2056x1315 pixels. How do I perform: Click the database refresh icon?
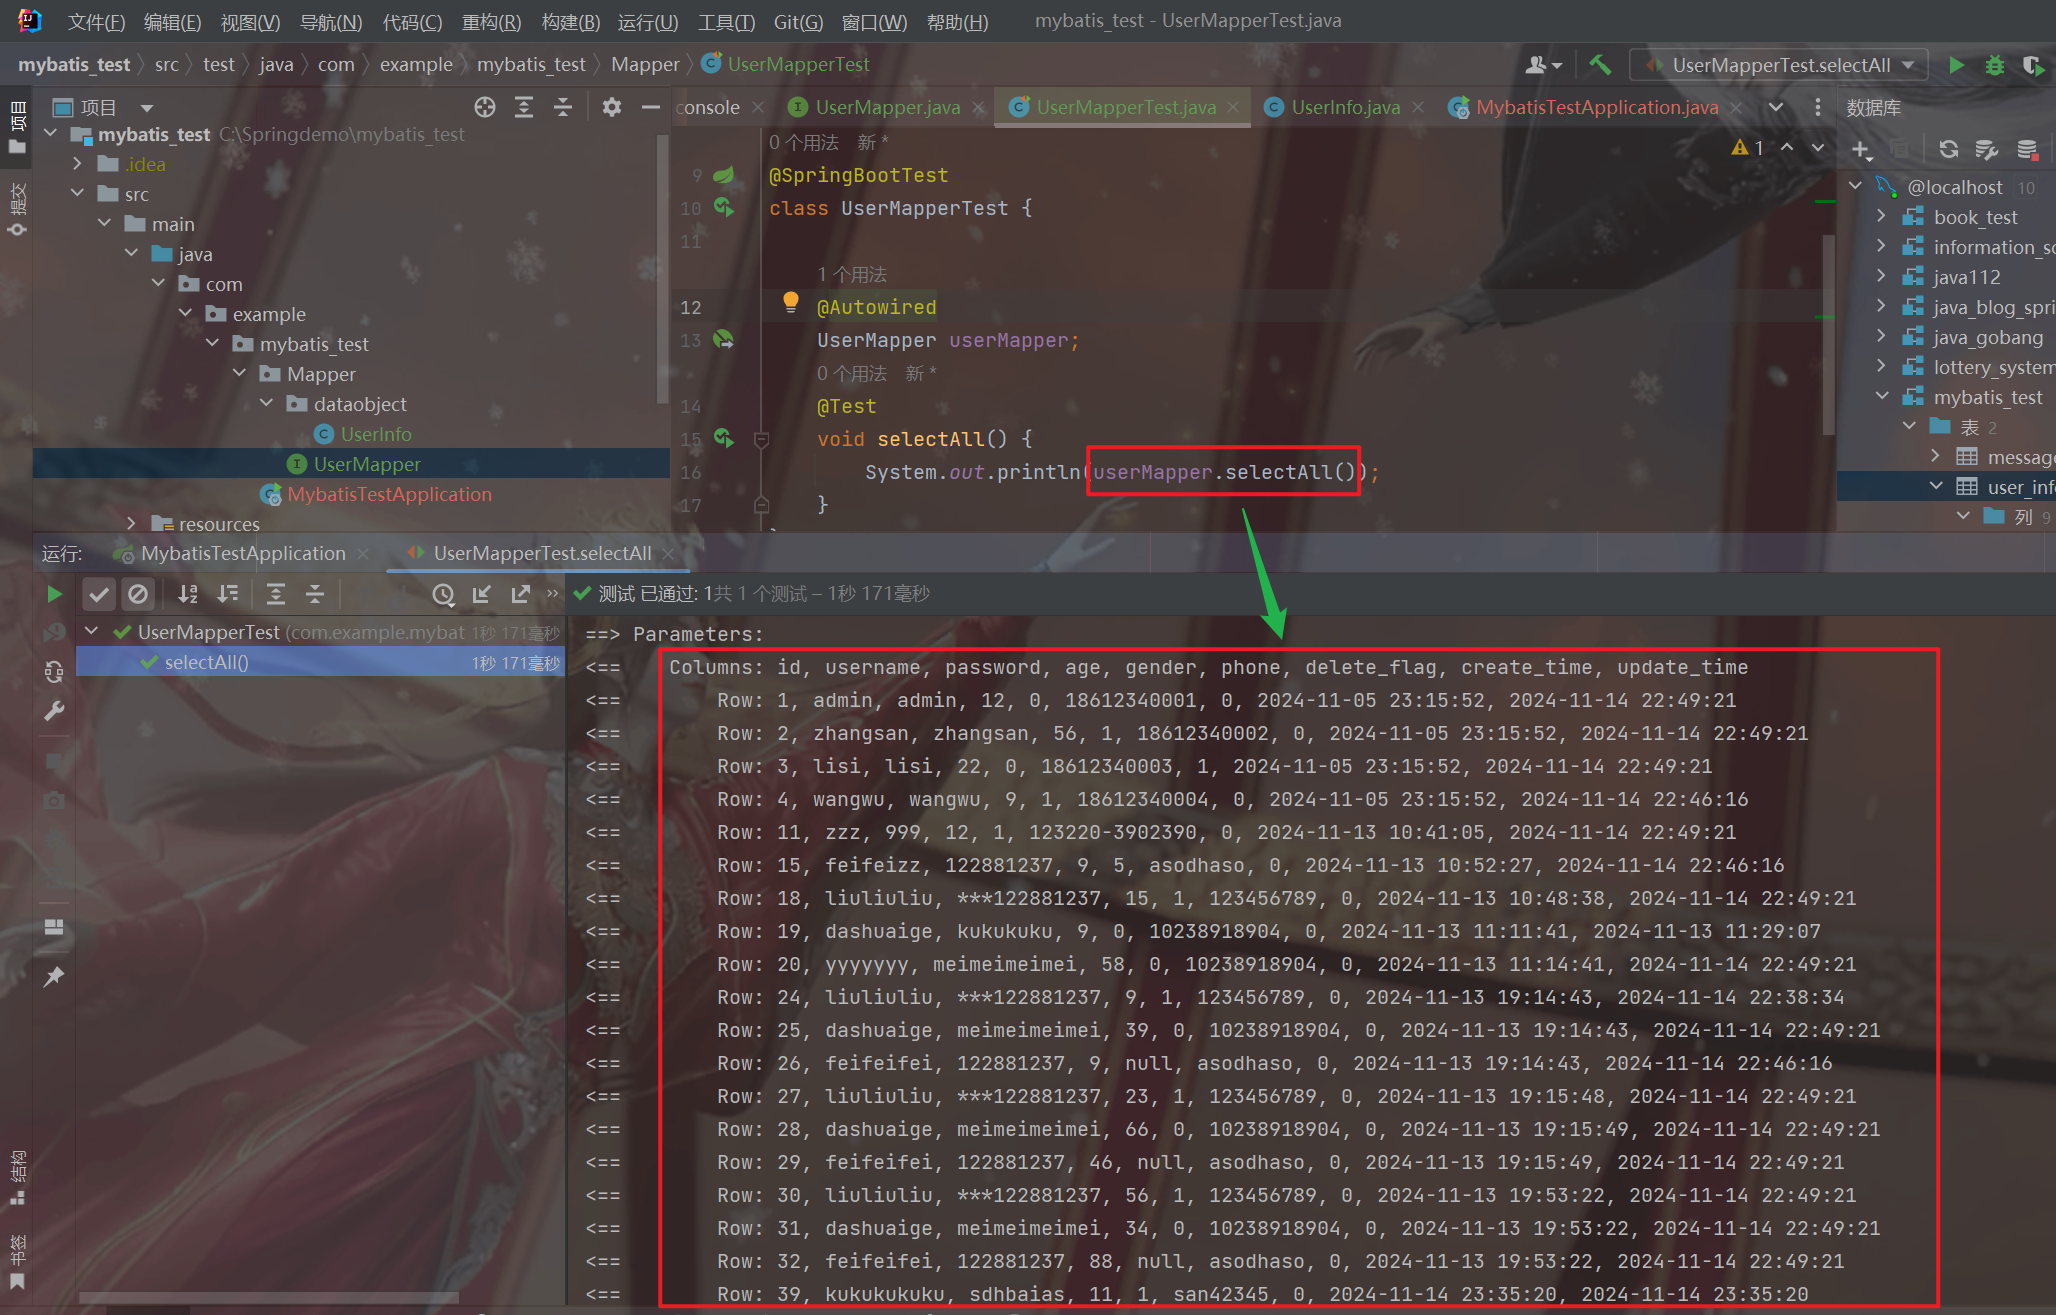click(x=1948, y=149)
